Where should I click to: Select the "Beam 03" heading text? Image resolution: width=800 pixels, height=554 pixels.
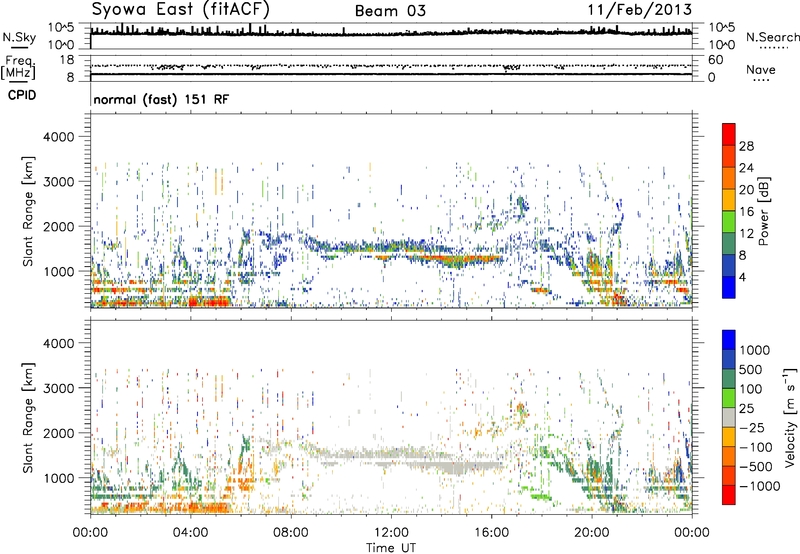[x=390, y=11]
